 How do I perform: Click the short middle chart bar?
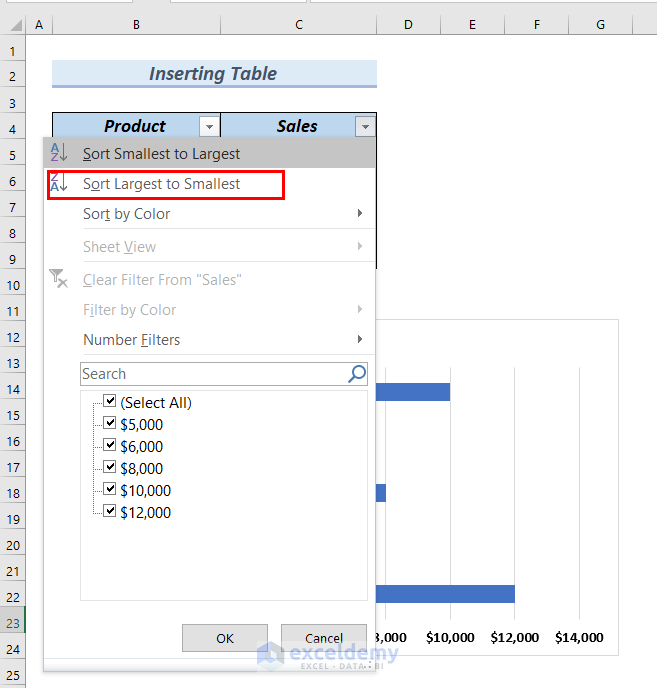pyautogui.click(x=381, y=493)
